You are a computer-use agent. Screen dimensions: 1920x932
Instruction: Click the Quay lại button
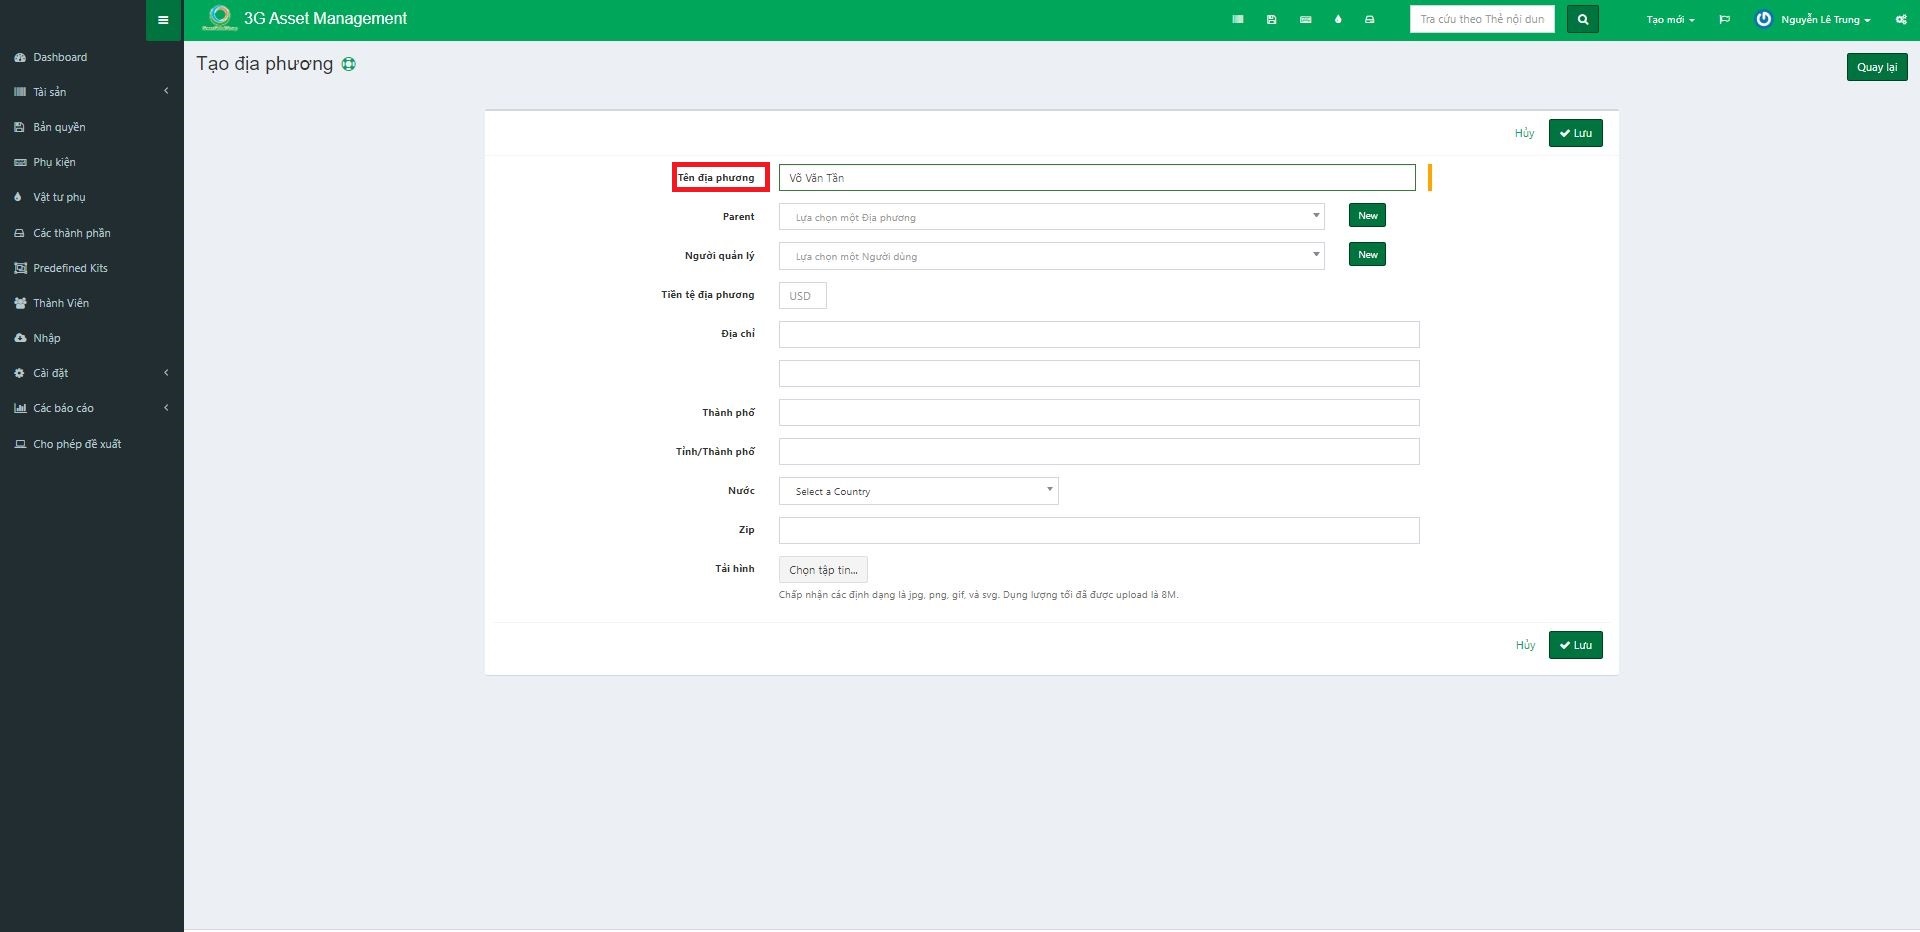tap(1876, 67)
